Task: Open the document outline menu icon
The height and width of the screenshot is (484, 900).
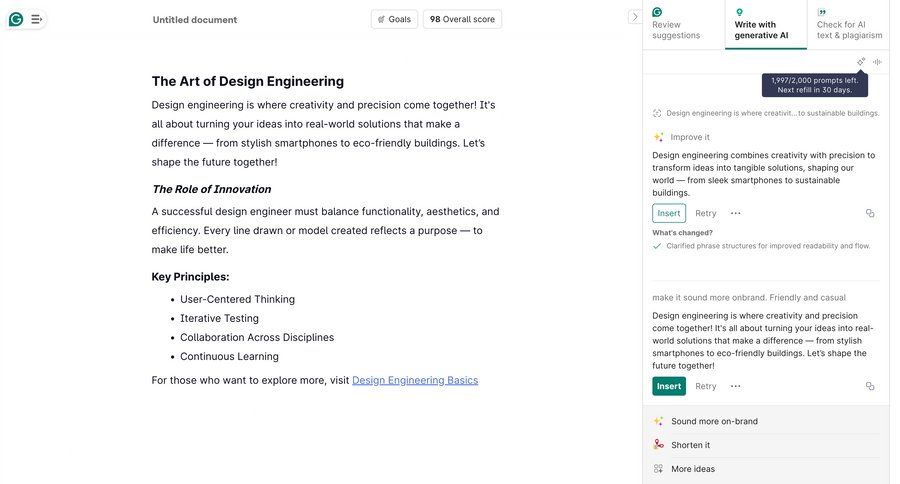Action: coord(36,20)
